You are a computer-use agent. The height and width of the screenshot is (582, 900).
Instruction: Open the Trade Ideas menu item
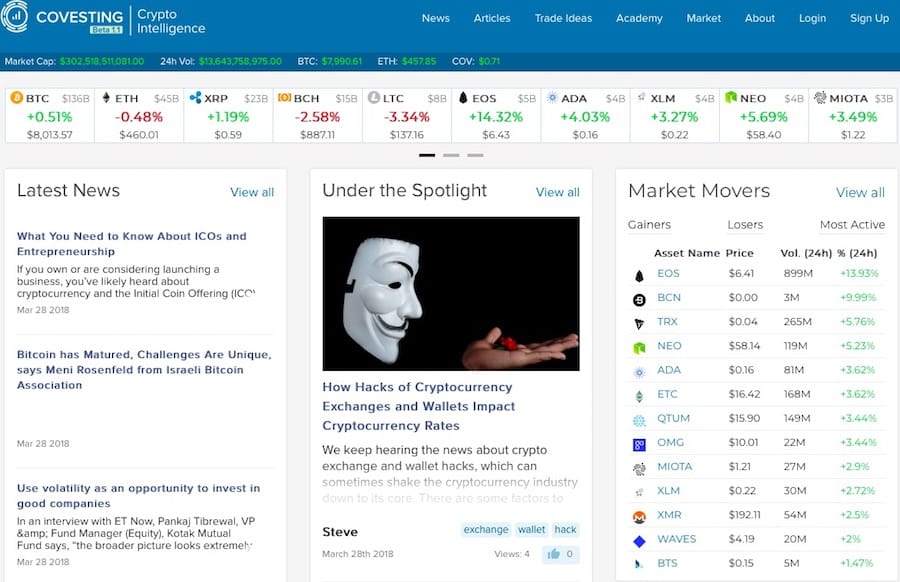click(563, 18)
